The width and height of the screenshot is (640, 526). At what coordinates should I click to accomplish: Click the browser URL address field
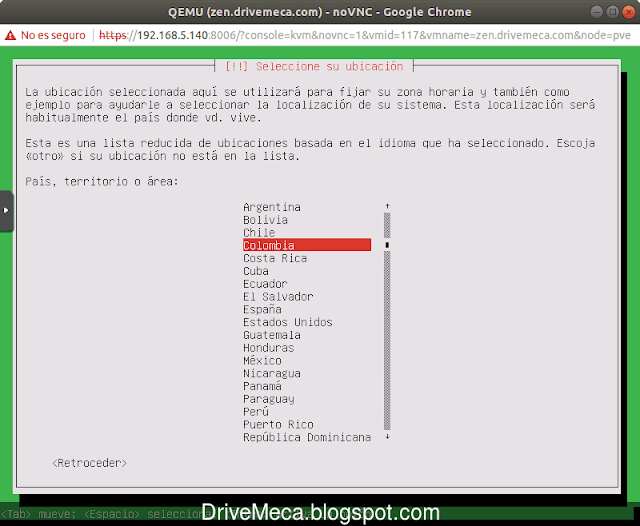(365, 36)
